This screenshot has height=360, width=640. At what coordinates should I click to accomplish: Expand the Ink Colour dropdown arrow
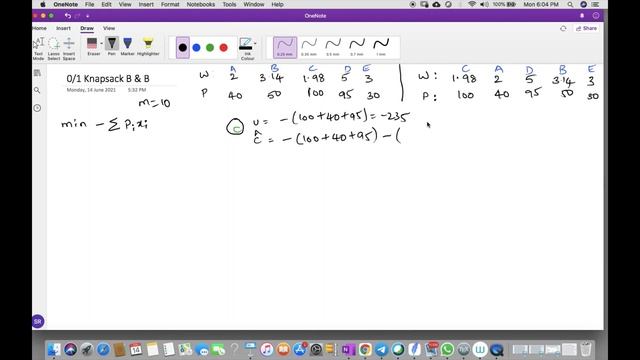click(x=255, y=43)
